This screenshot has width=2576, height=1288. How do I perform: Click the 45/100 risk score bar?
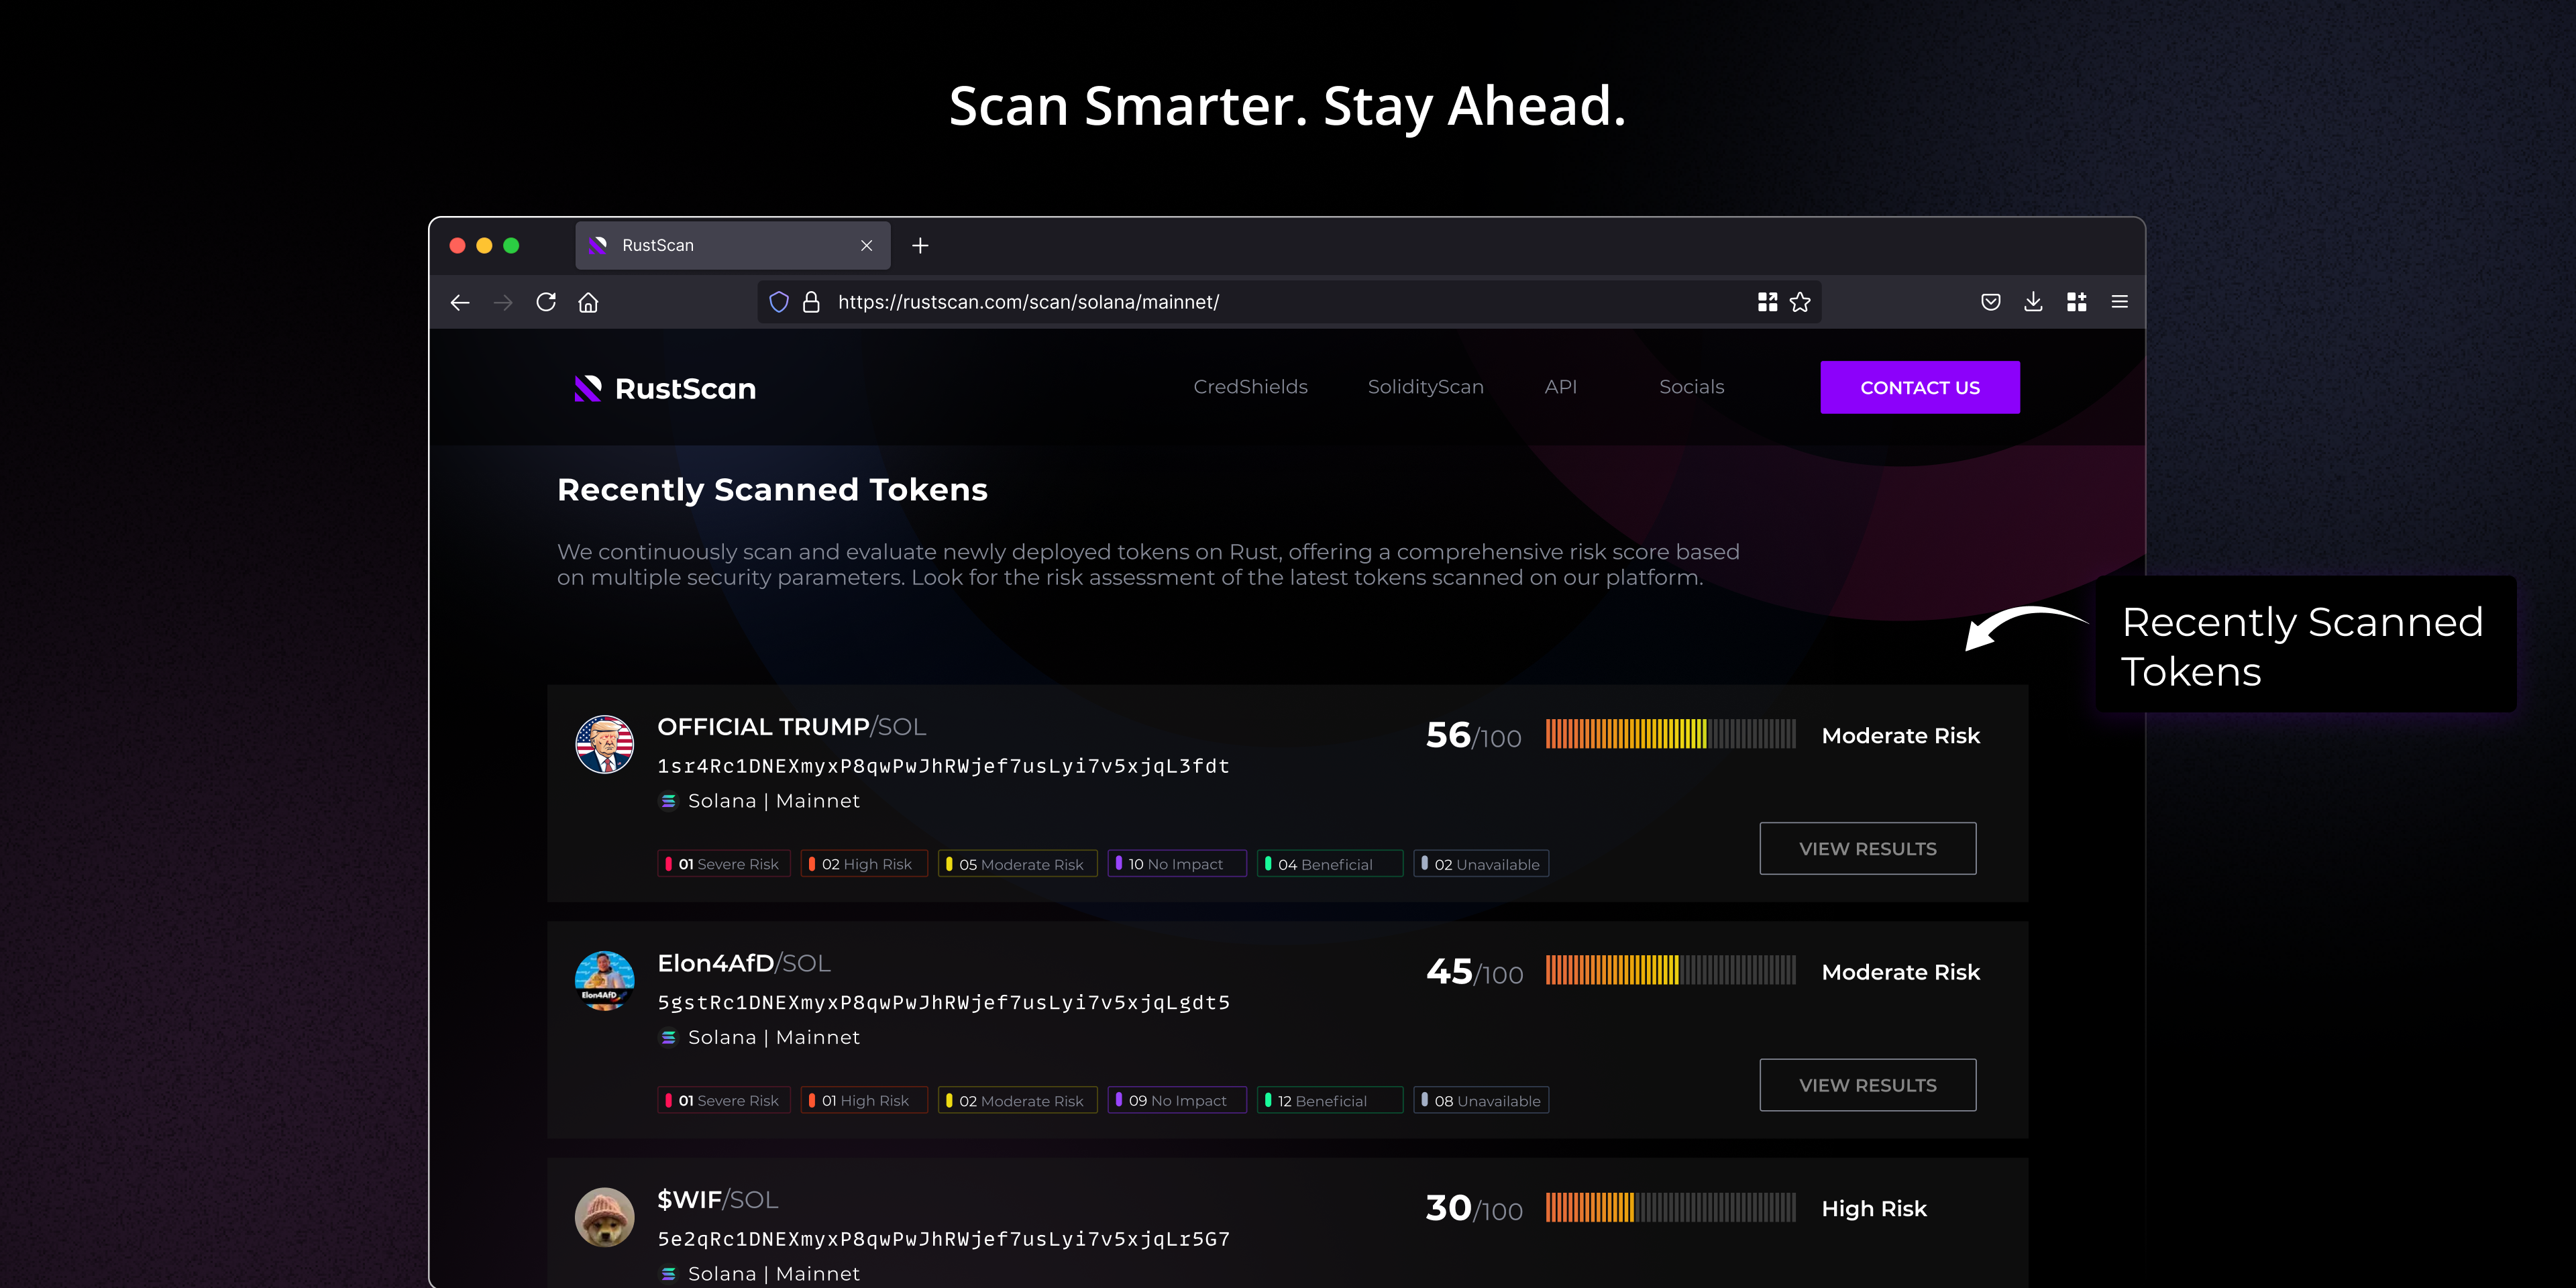[1670, 970]
